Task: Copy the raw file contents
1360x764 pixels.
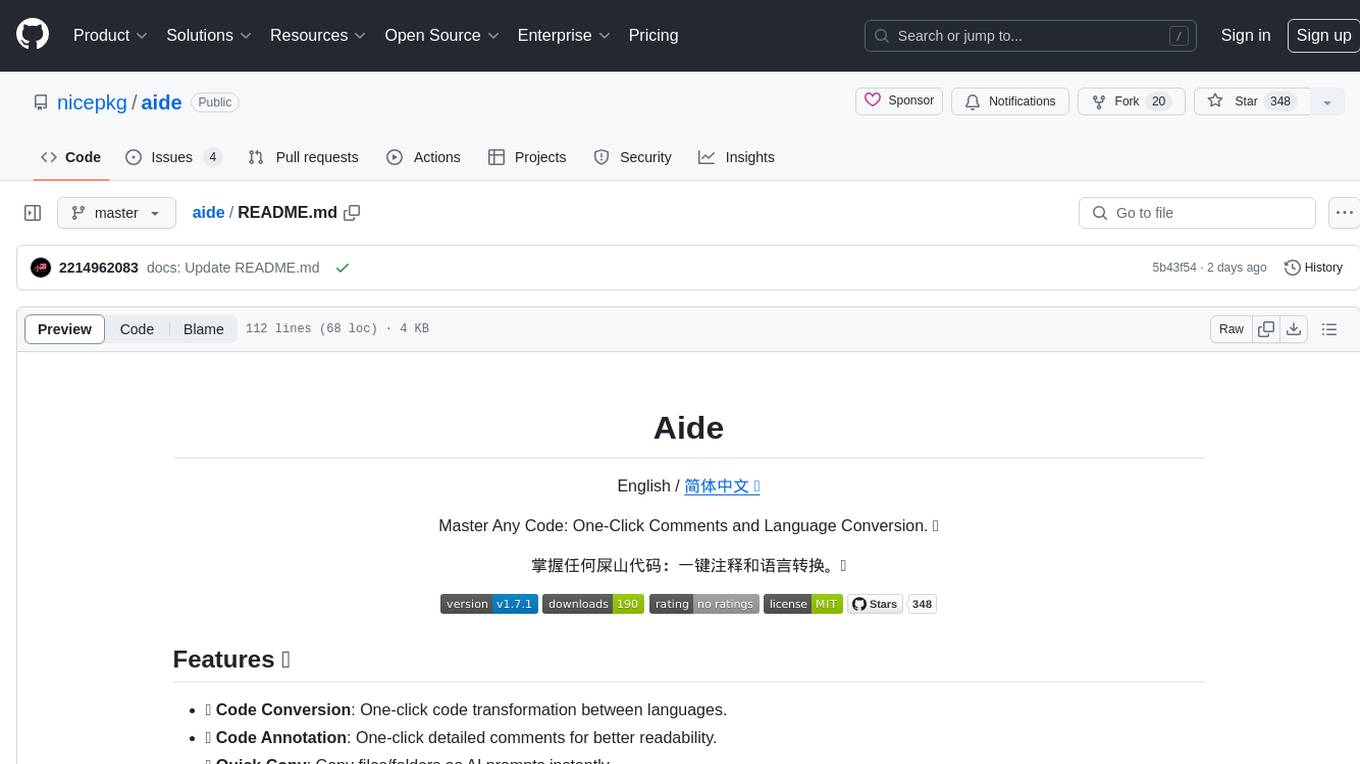Action: point(1267,329)
